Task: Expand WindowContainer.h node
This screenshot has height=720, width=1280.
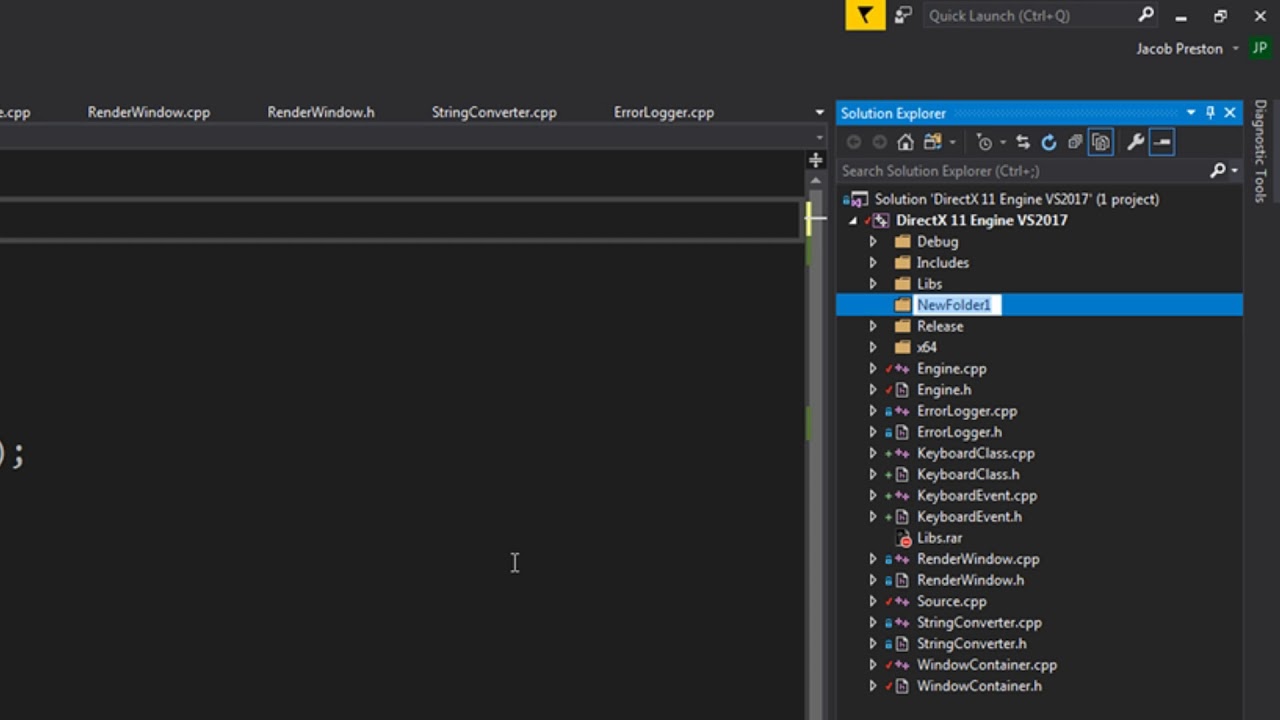Action: pos(873,686)
